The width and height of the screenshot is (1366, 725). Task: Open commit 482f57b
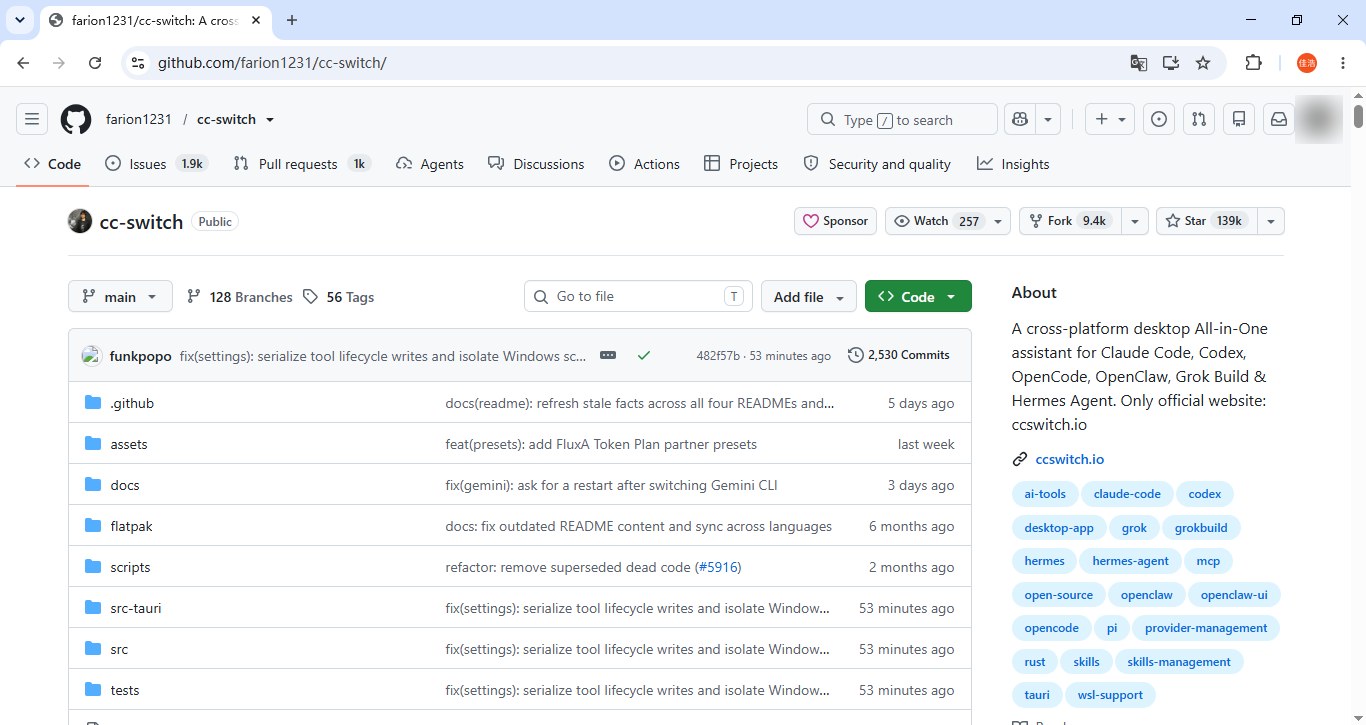point(718,356)
